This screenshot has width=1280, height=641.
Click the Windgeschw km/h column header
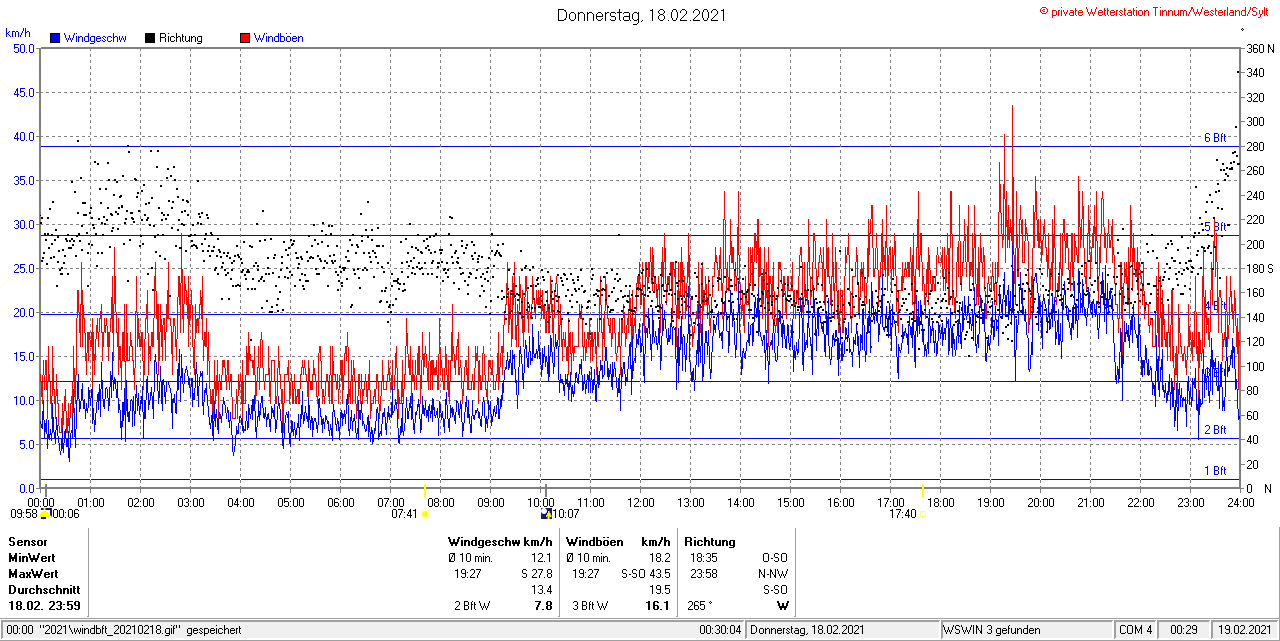pos(500,542)
